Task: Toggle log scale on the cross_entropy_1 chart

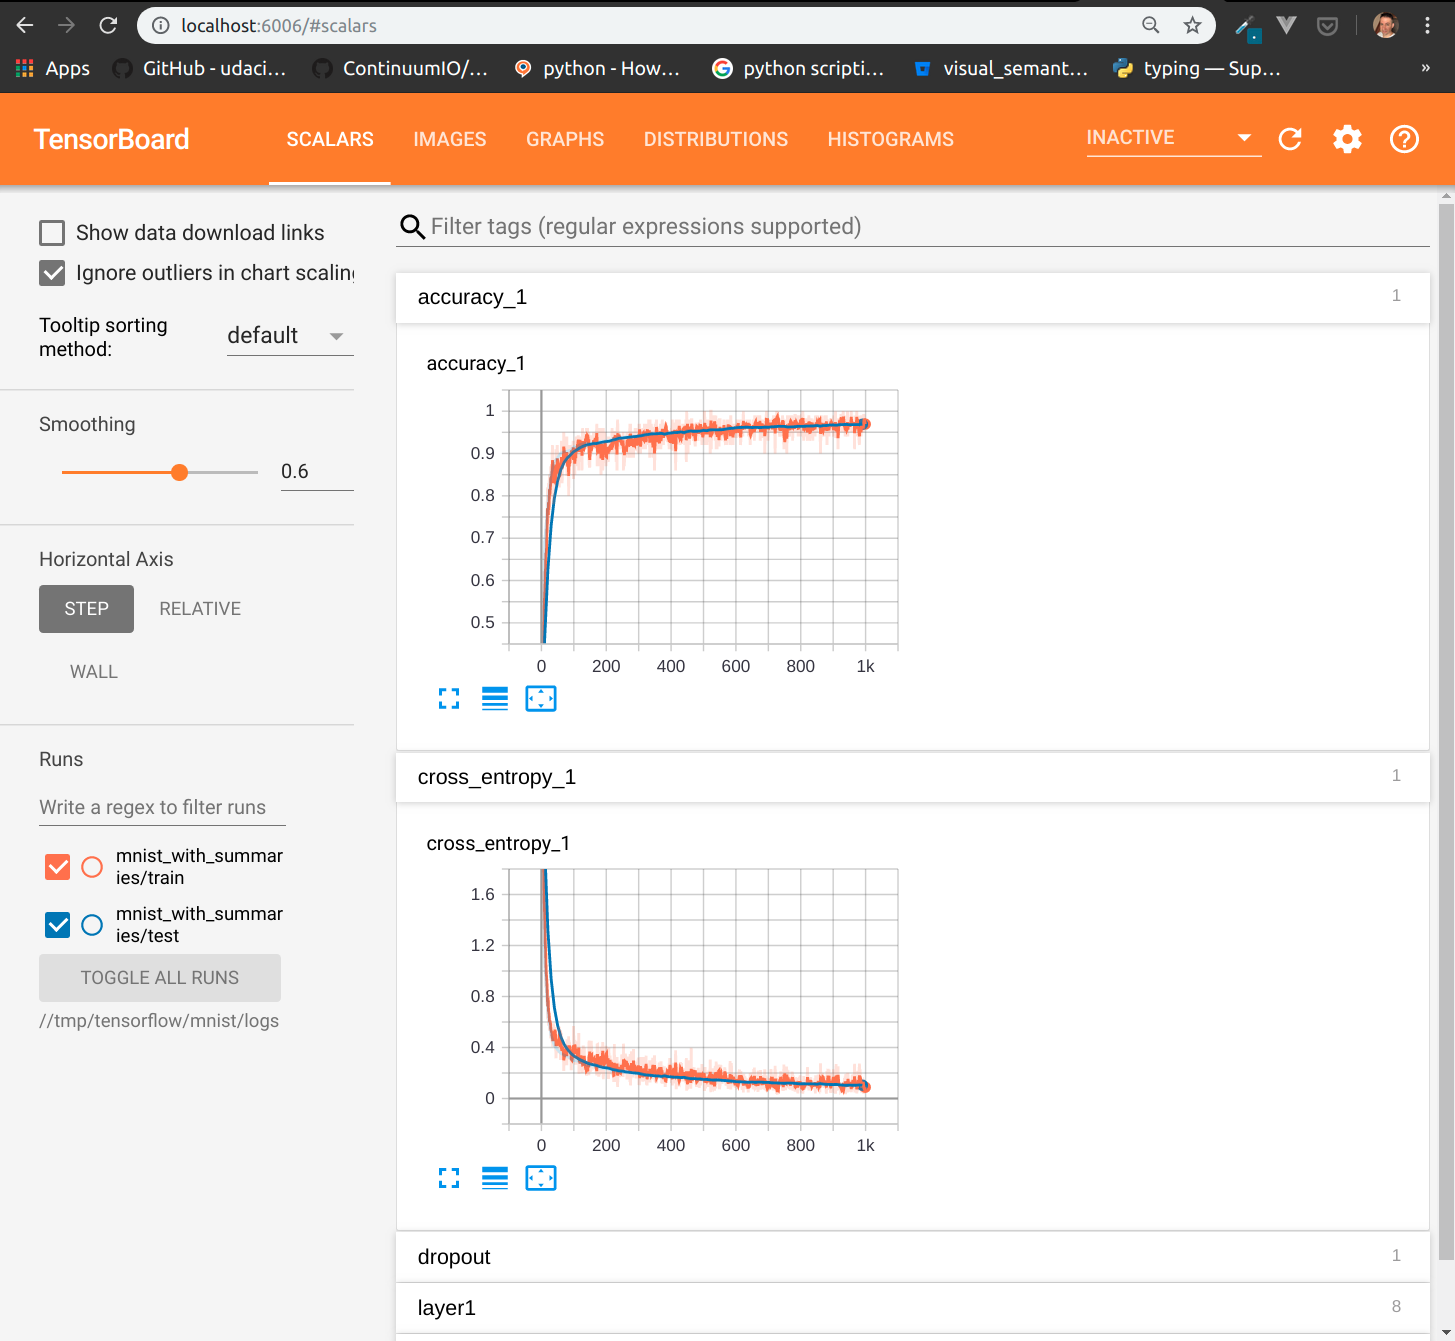Action: pyautogui.click(x=494, y=1178)
